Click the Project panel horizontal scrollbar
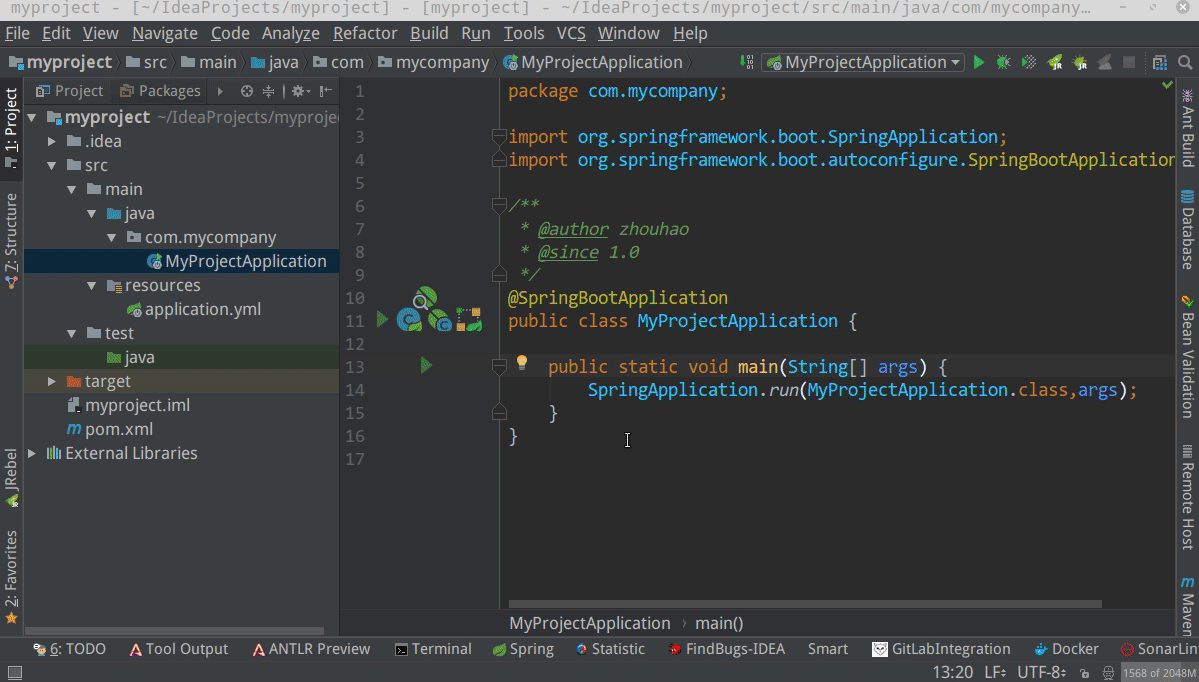This screenshot has height=682, width=1199. (174, 632)
